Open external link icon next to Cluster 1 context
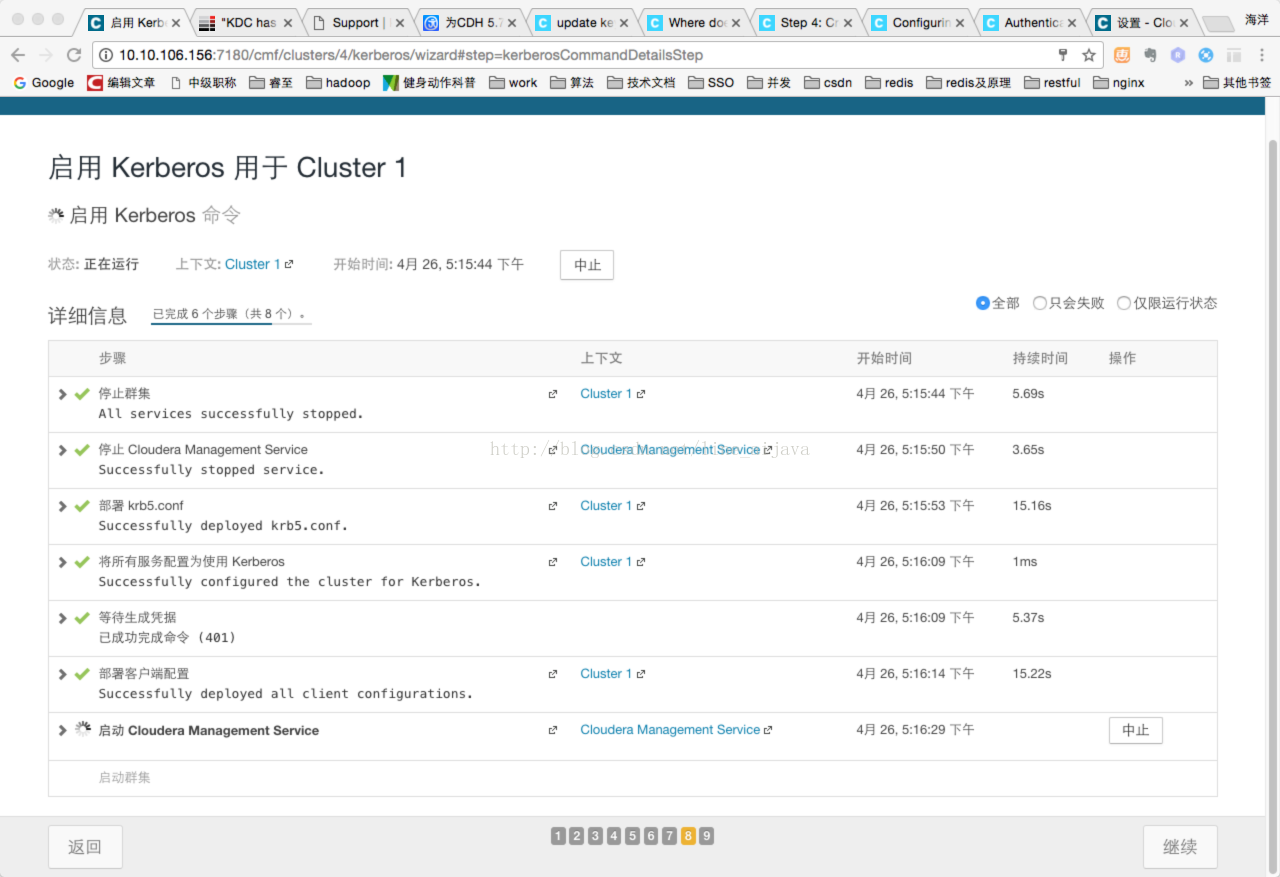The image size is (1280, 877). pyautogui.click(x=289, y=265)
